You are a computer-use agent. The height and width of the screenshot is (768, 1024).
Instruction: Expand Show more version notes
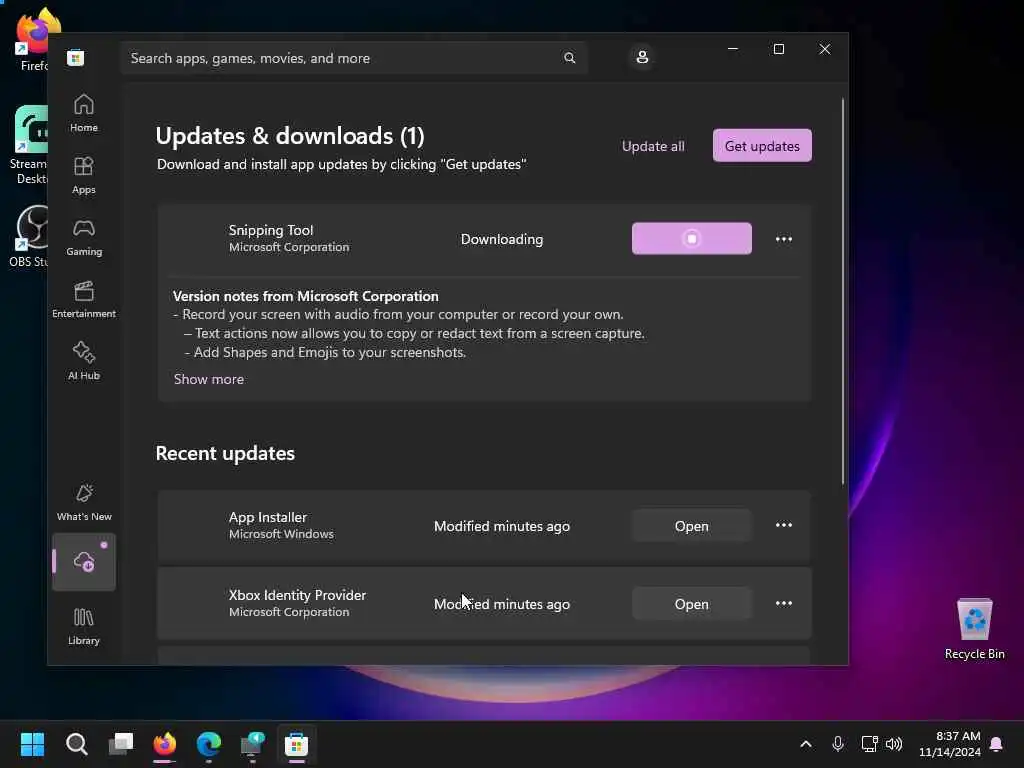[x=209, y=379]
